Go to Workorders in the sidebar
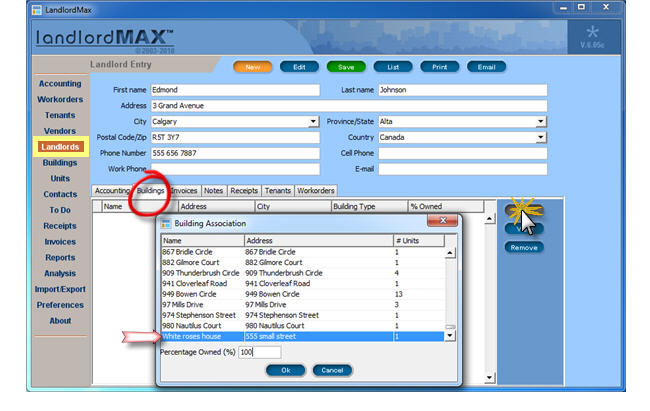Screen dimensions: 650x411 (60, 100)
